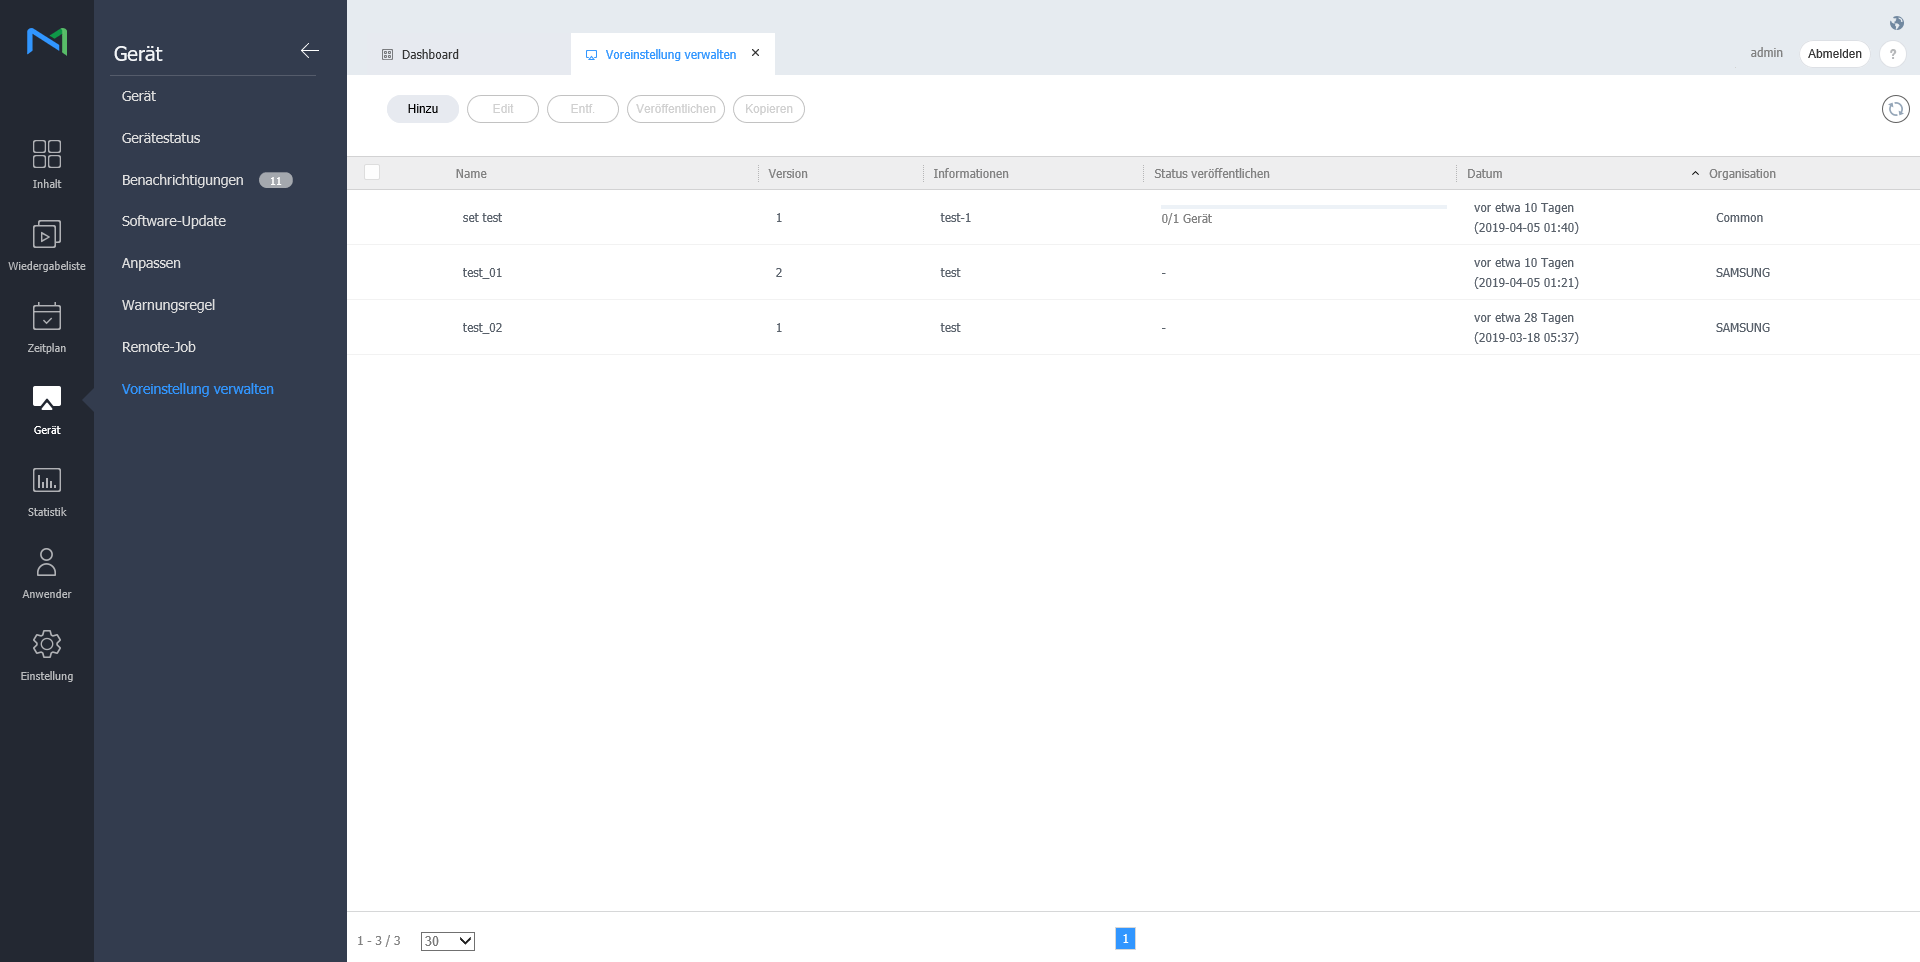This screenshot has width=1920, height=962.
Task: Go to page 1 in pagination
Action: click(x=1125, y=939)
